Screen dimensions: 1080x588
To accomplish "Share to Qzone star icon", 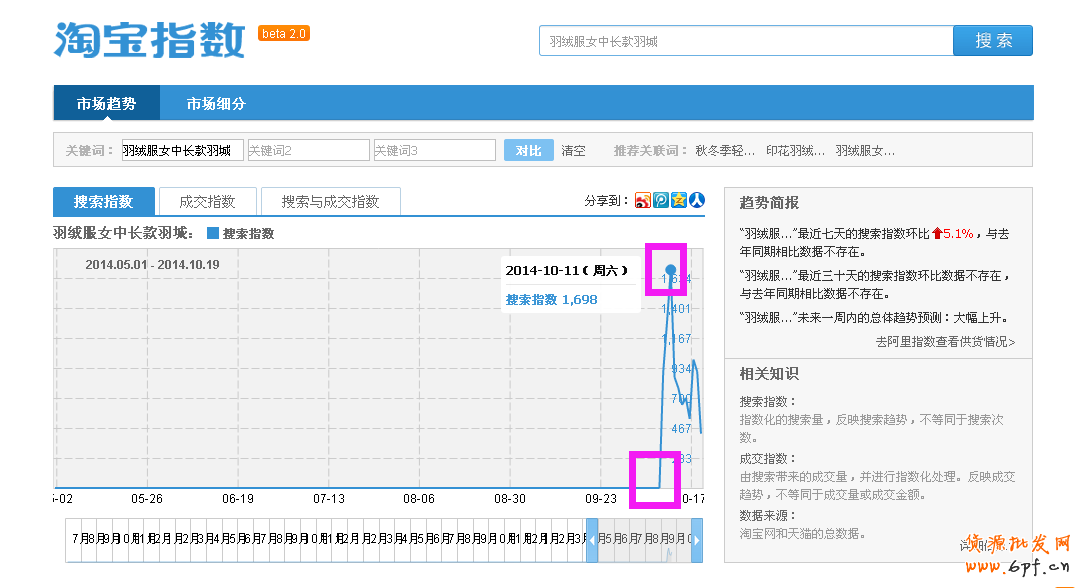I will point(679,200).
